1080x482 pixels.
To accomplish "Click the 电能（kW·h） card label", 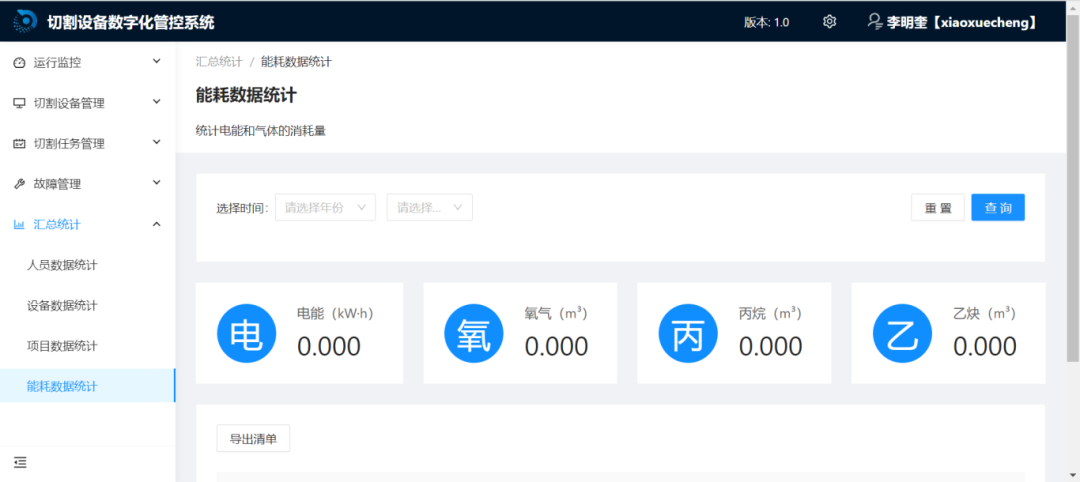I will click(335, 314).
